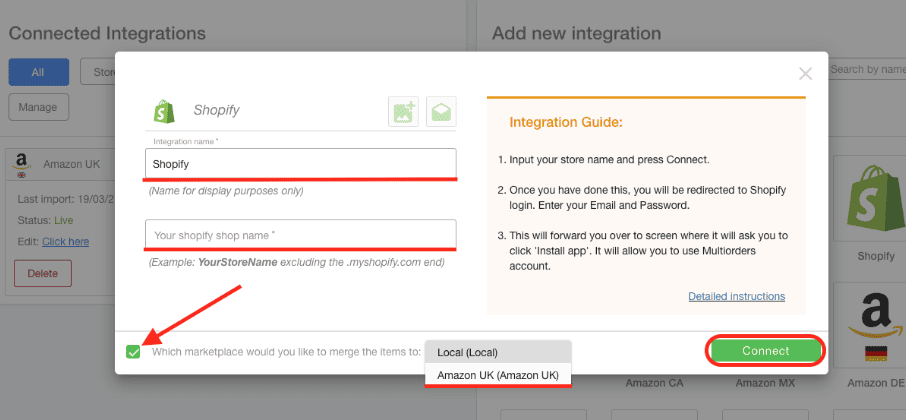This screenshot has width=906, height=420.
Task: Select the All filter in Connected Integrations
Action: [39, 72]
